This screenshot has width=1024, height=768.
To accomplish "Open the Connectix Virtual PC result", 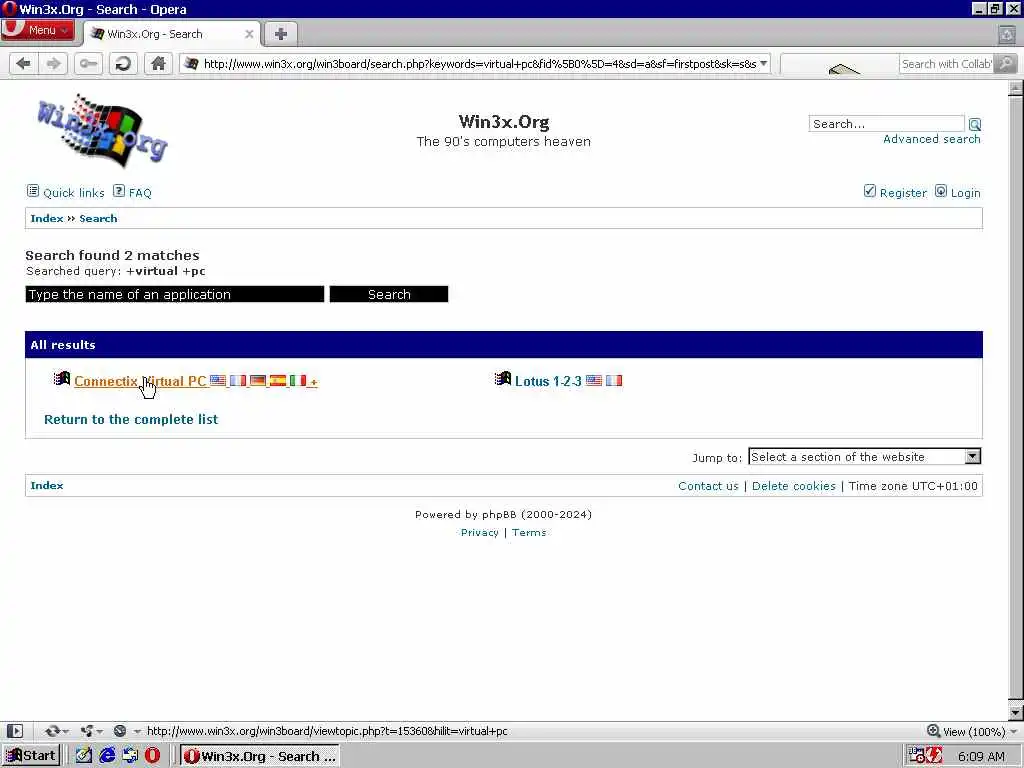I will coord(140,381).
